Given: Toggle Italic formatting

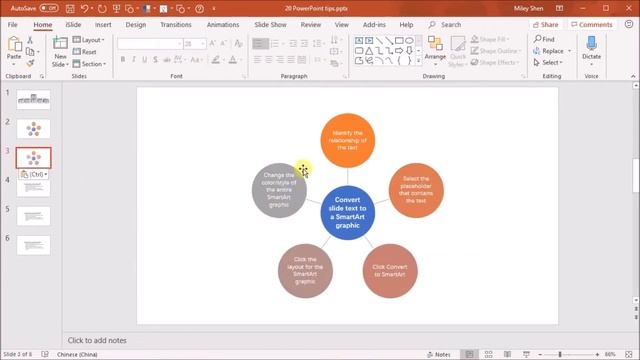Looking at the screenshot, I should (x=133, y=60).
